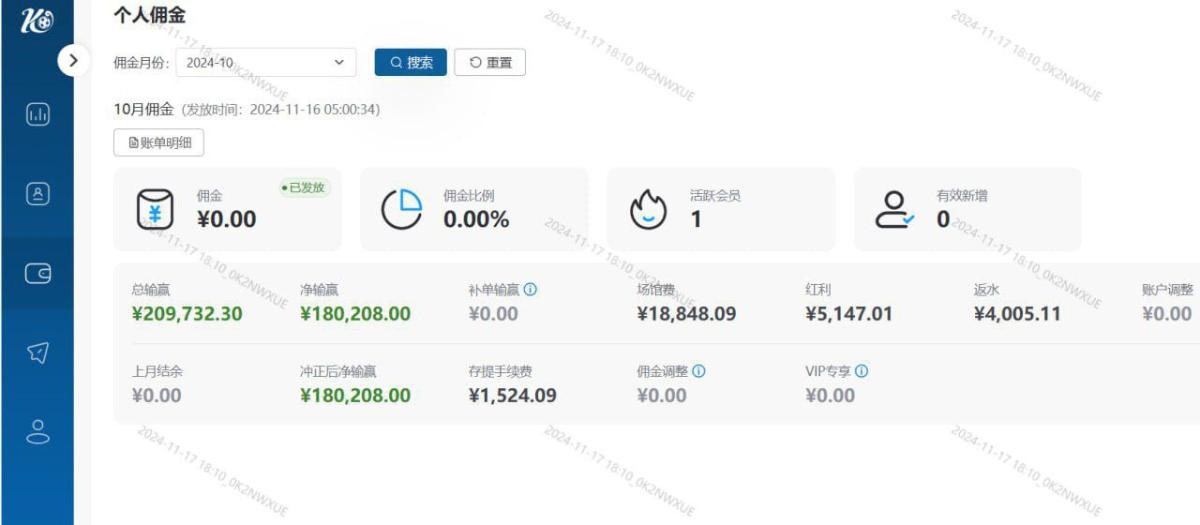The image size is (1200, 525).
Task: Open the paper plane promotion sidebar icon
Action: point(37,352)
